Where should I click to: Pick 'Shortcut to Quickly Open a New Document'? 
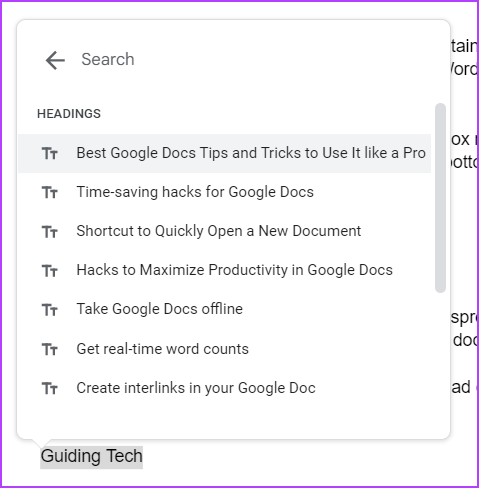pos(224,231)
